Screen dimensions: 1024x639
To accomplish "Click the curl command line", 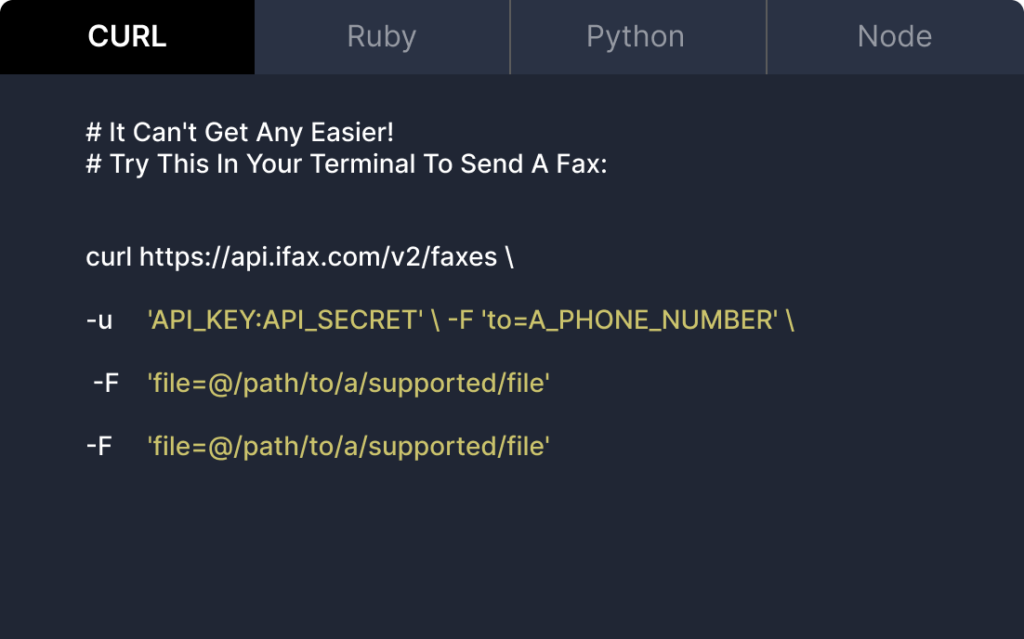I will [300, 257].
